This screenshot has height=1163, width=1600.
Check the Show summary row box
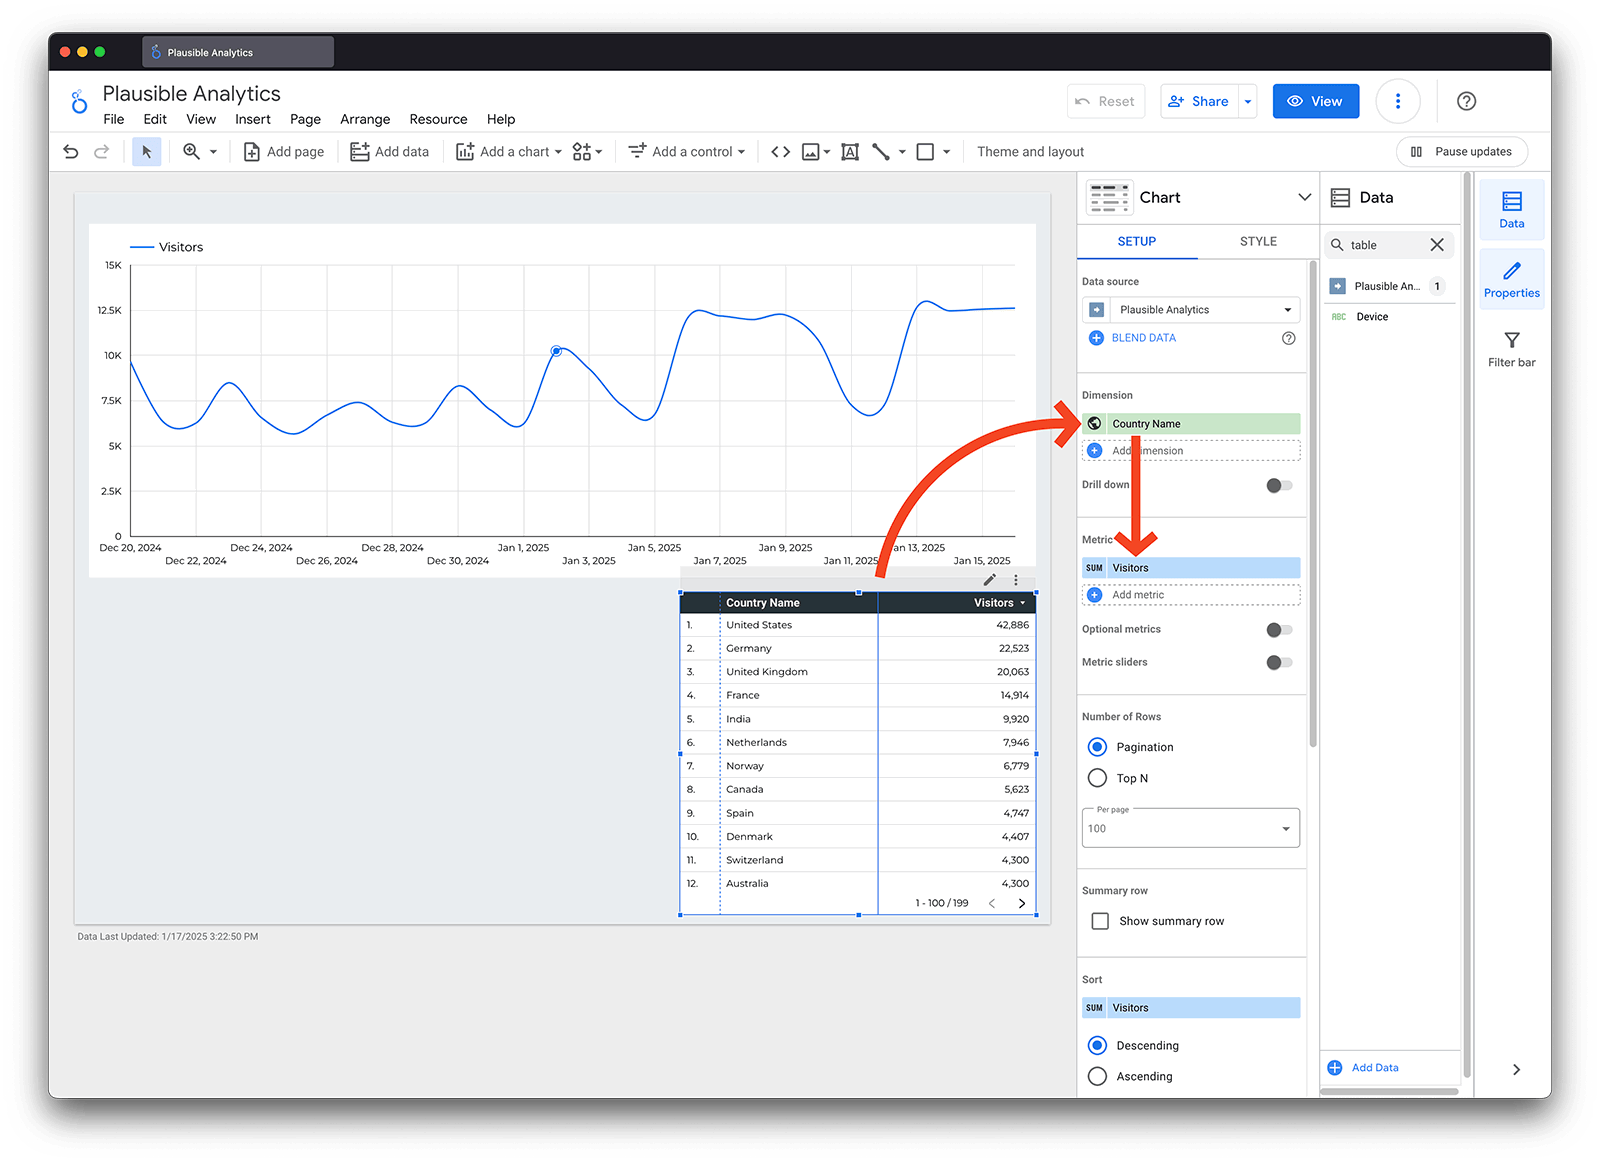[1100, 921]
